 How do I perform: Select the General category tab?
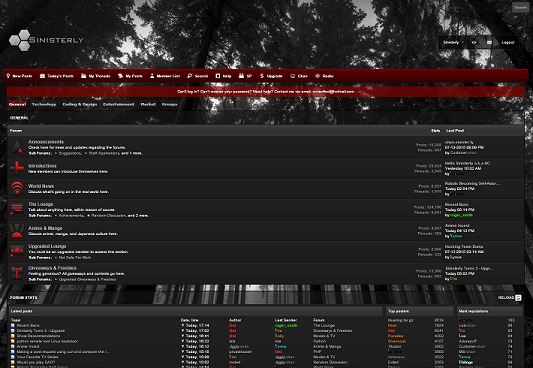point(17,104)
